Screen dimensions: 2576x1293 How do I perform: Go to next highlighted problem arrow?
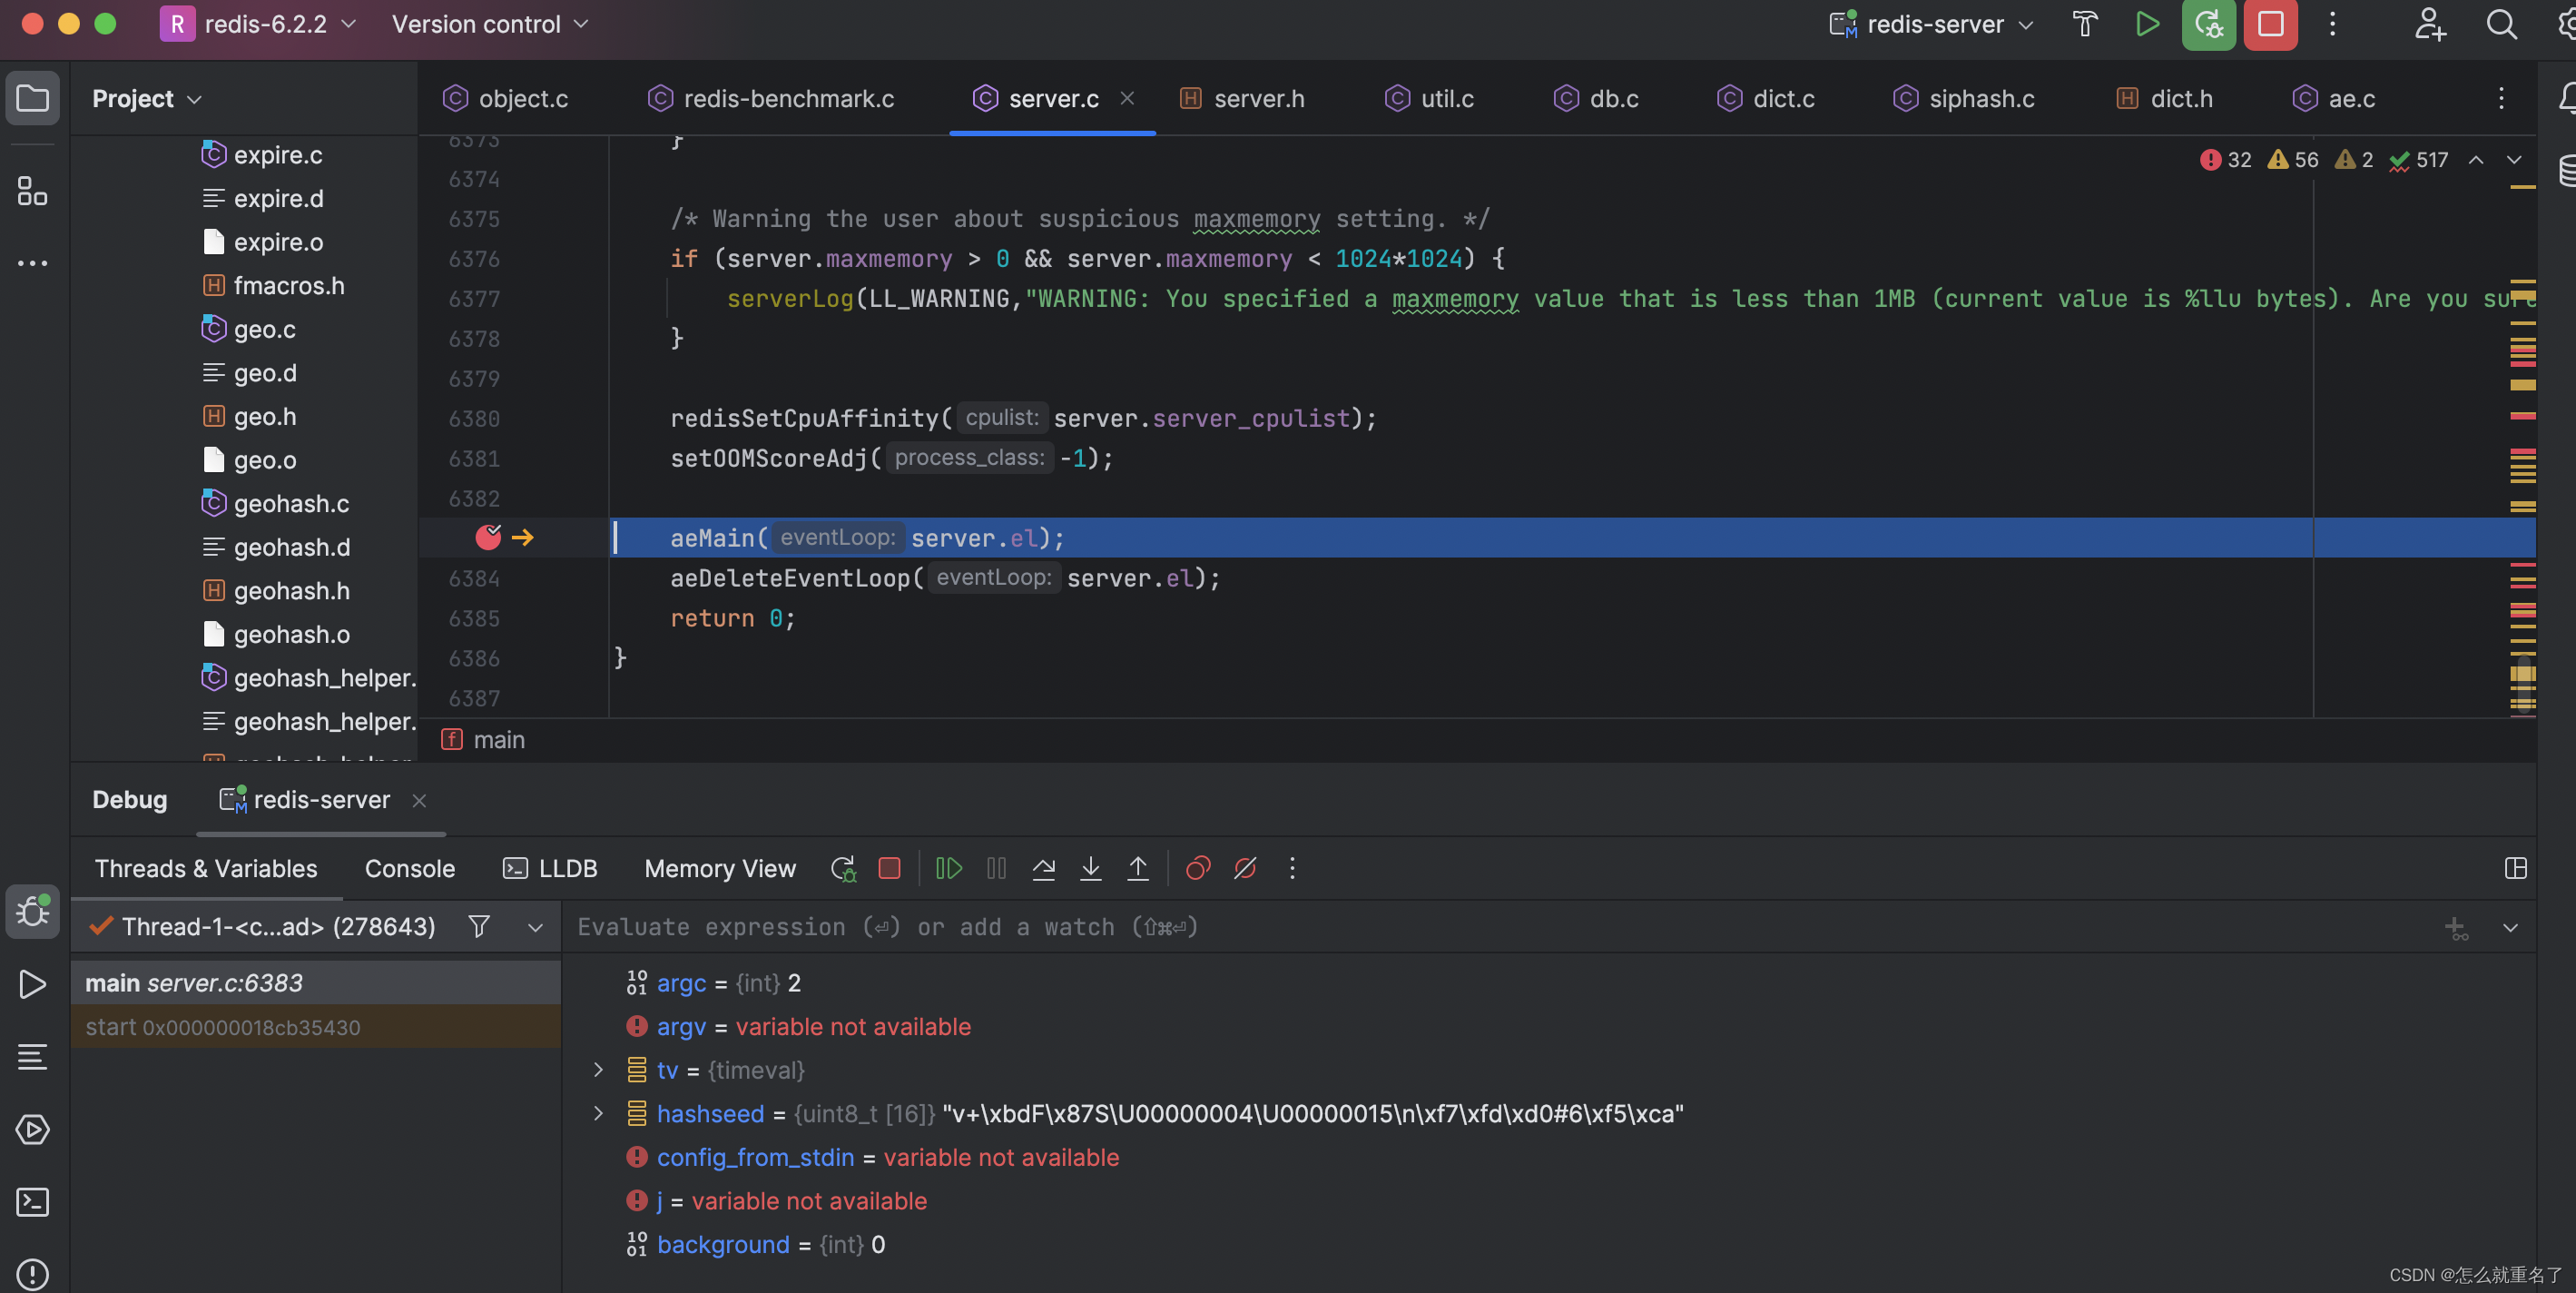coord(2513,160)
